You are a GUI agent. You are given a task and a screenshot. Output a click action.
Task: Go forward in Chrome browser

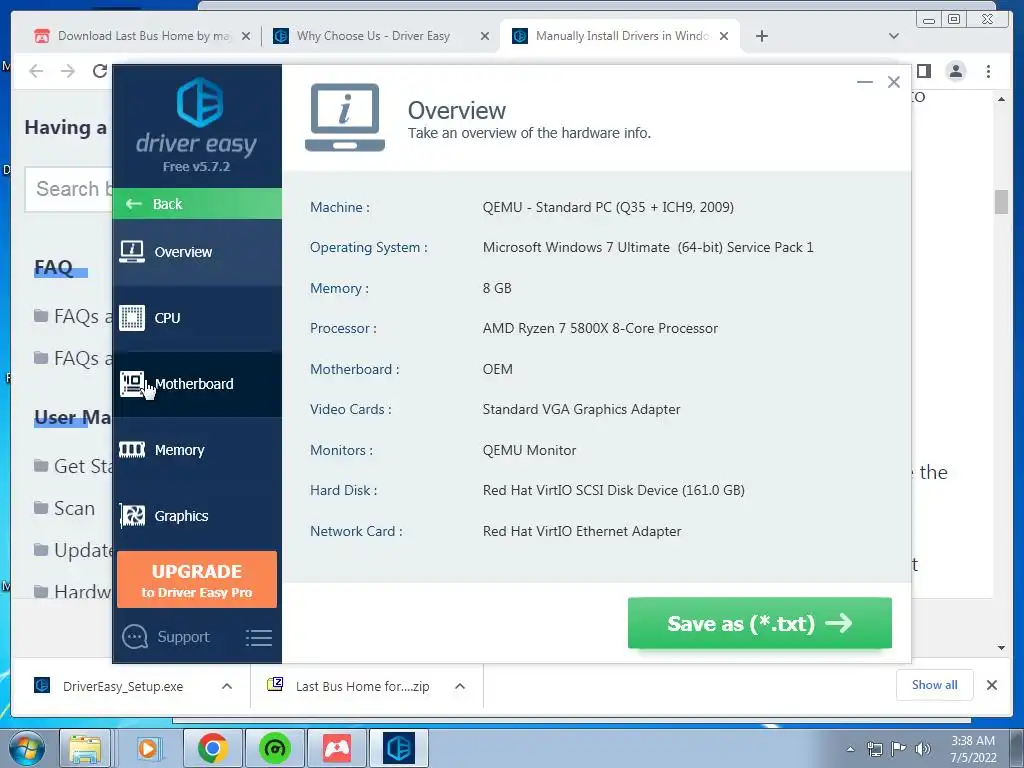[x=68, y=71]
